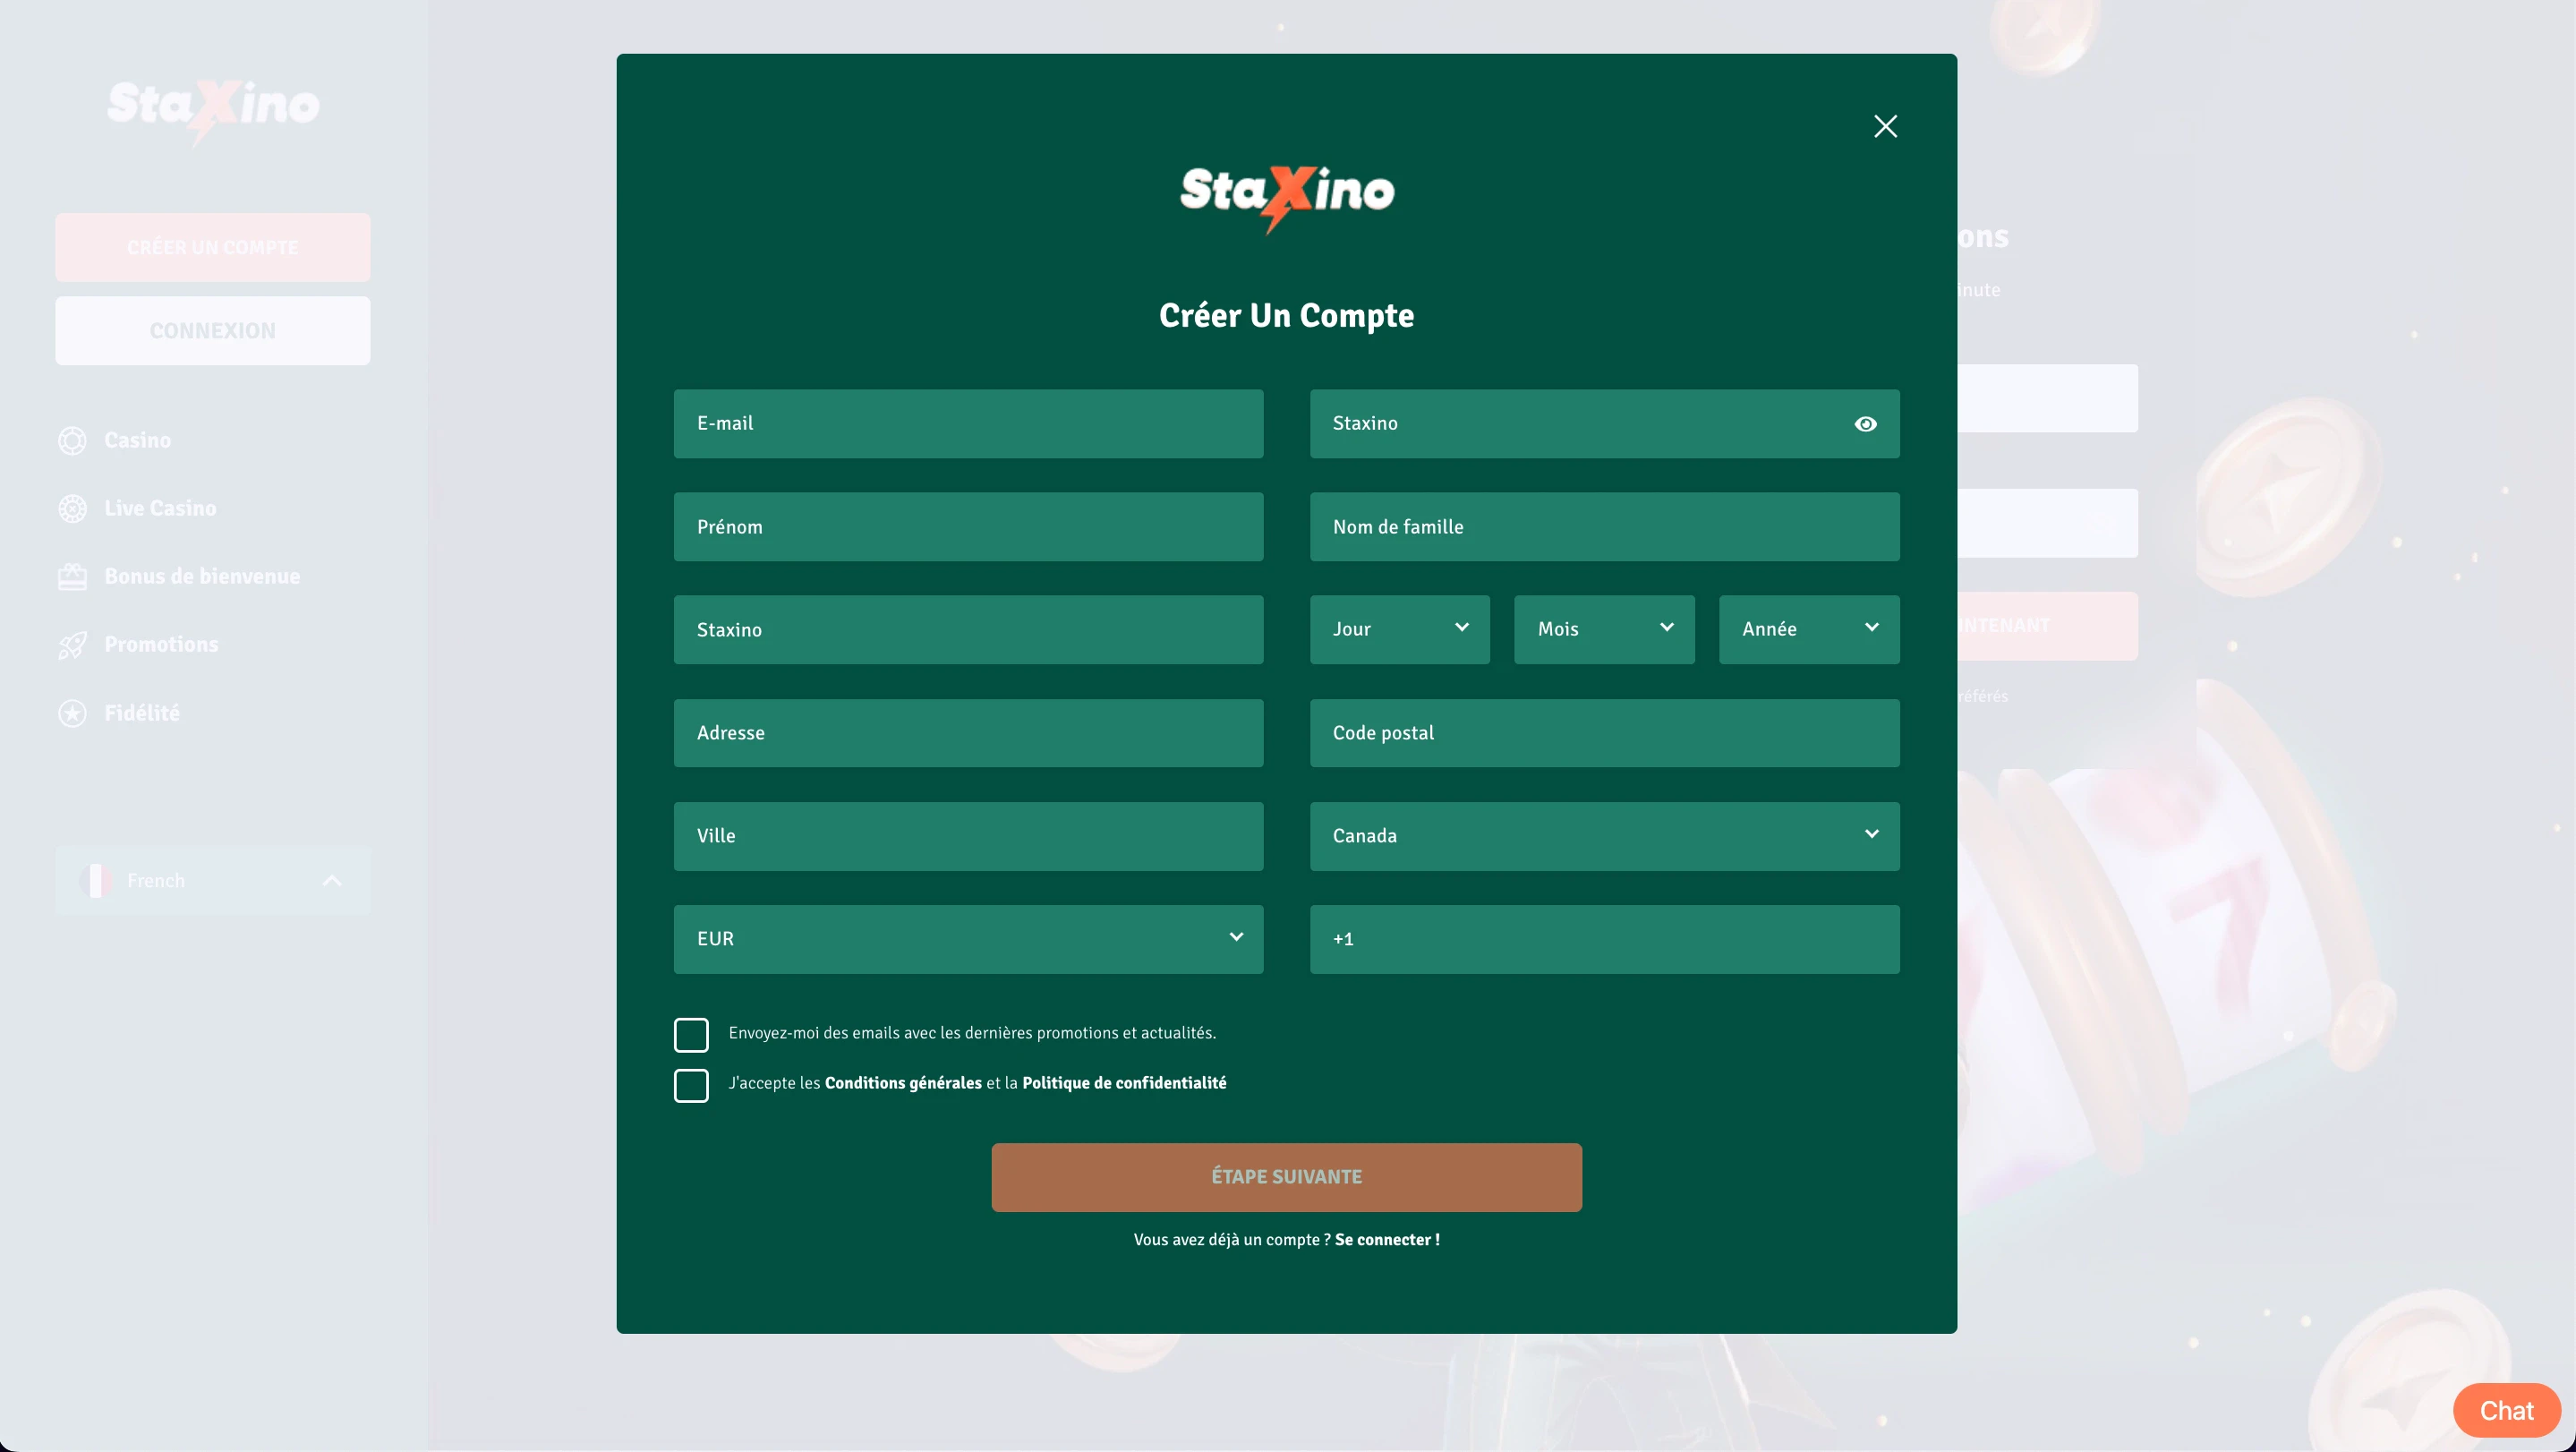Open Casino from the sidebar
Viewport: 2576px width, 1452px height.
click(137, 441)
